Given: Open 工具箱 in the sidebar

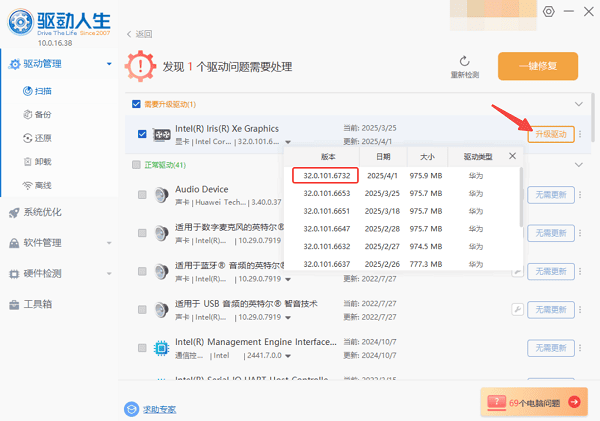Looking at the screenshot, I should 36,304.
